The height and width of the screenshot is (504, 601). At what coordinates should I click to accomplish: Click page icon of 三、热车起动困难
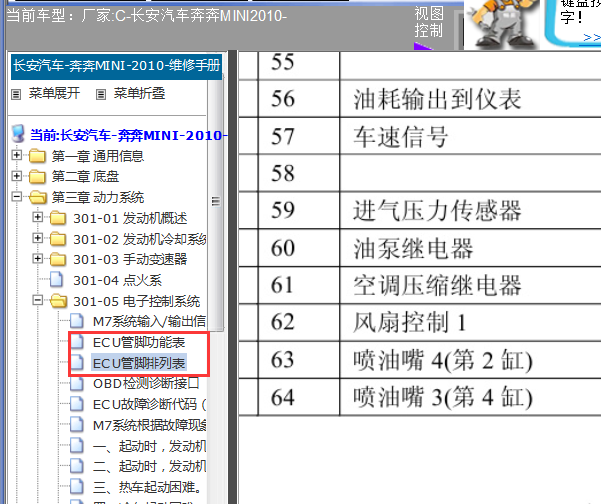[77, 486]
